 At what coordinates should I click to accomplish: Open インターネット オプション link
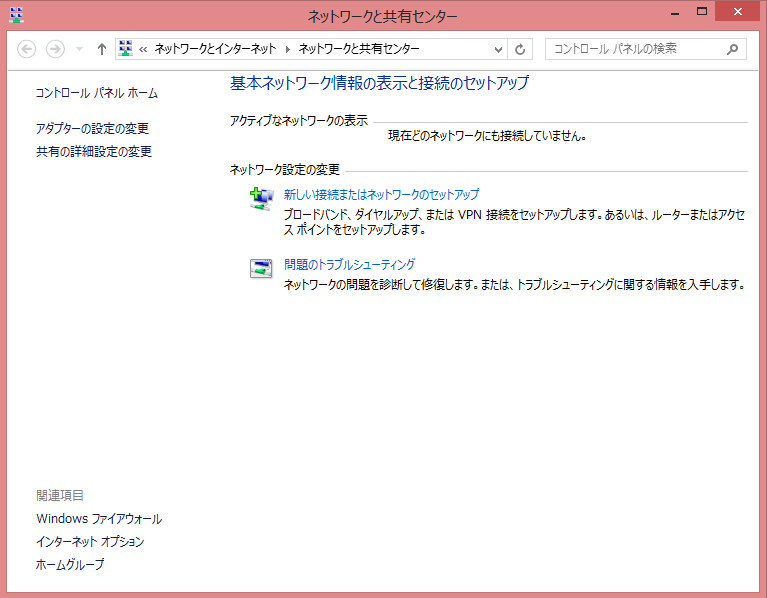(90, 542)
